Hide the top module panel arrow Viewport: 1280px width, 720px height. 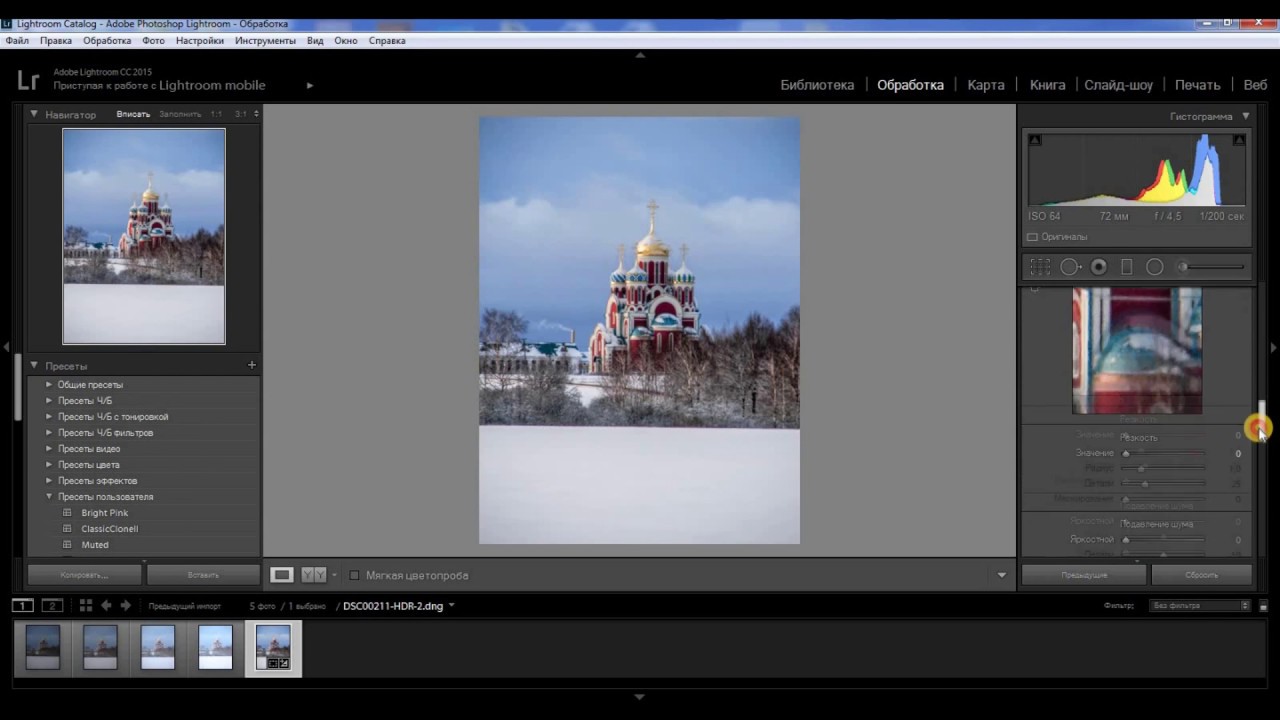(x=640, y=54)
